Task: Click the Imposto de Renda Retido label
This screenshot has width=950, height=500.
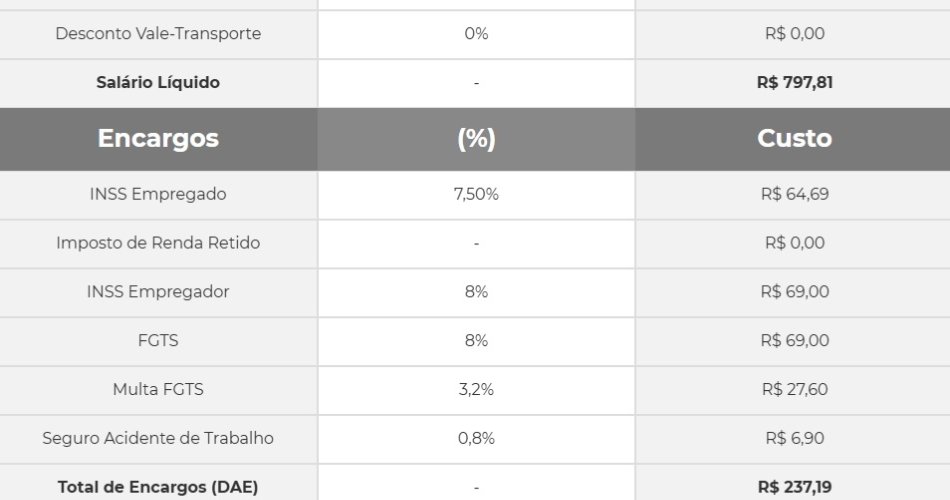Action: pyautogui.click(x=158, y=243)
